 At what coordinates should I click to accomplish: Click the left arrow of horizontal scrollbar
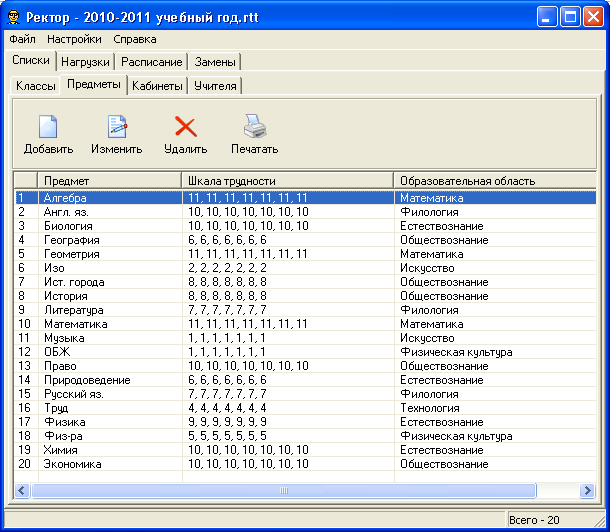[x=22, y=490]
